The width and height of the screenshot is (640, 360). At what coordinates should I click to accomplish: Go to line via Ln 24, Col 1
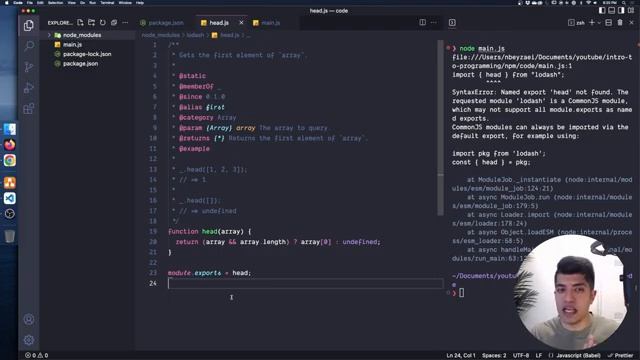point(461,356)
